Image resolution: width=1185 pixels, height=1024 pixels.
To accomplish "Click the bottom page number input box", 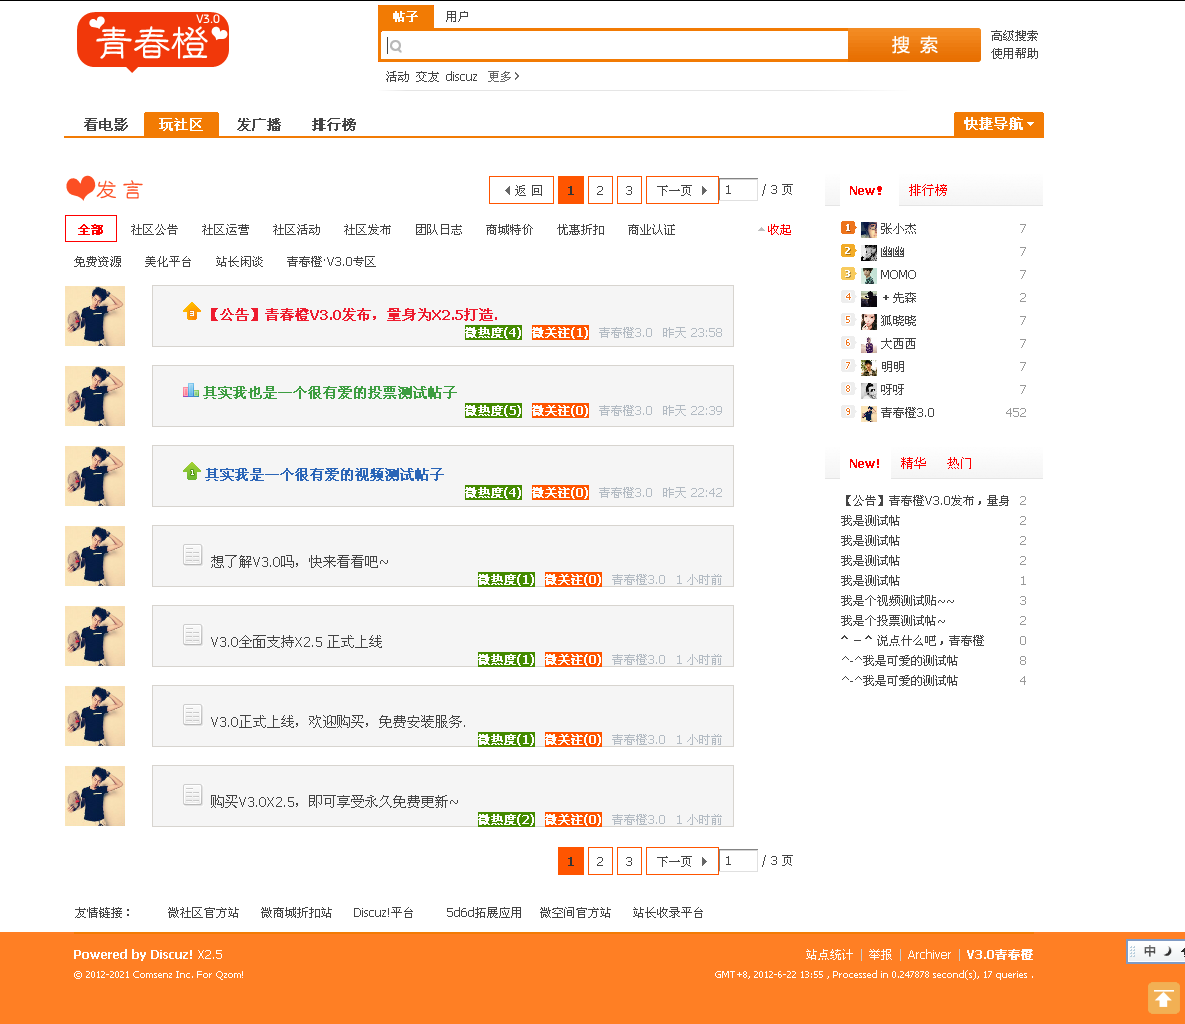I will 738,861.
